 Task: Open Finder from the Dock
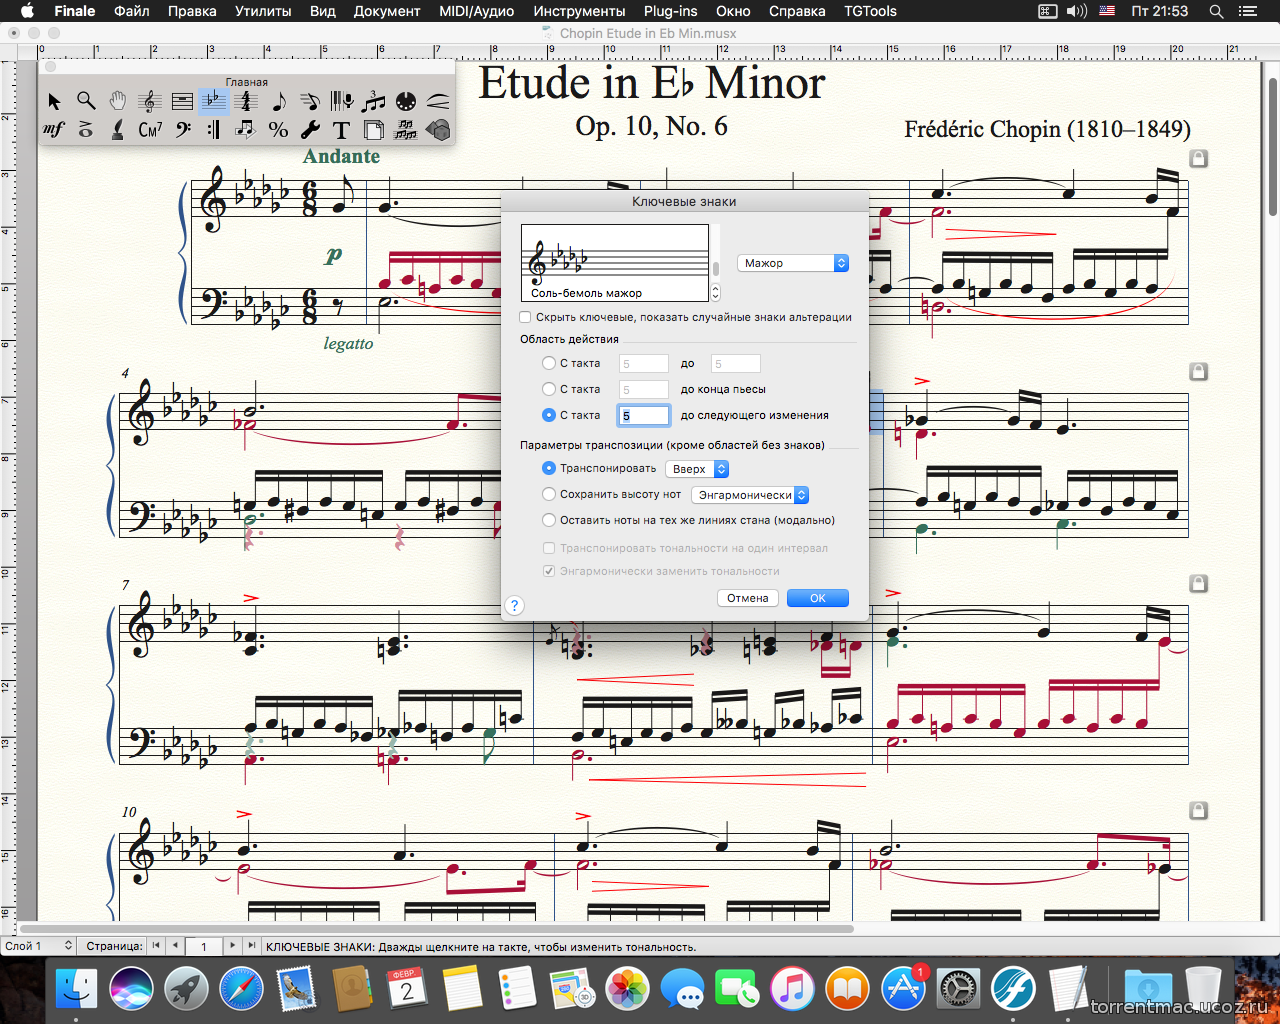tap(76, 989)
